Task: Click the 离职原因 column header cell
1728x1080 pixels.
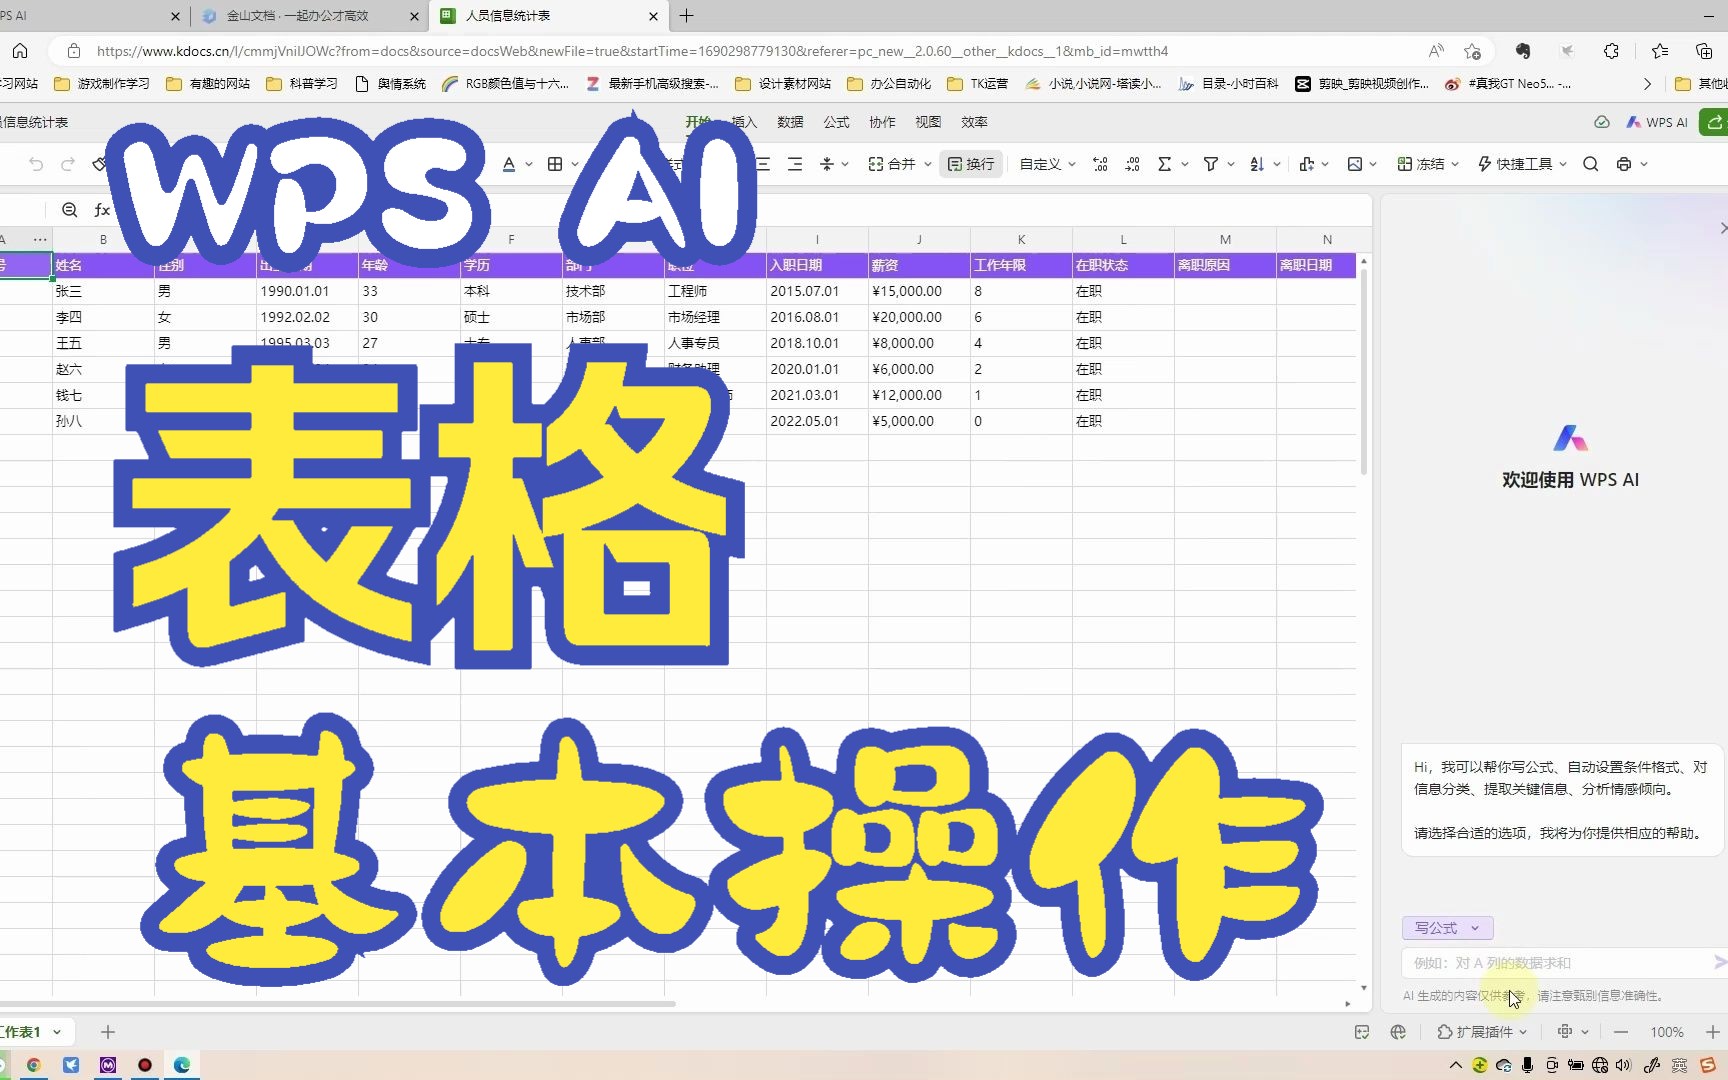Action: 1225,265
